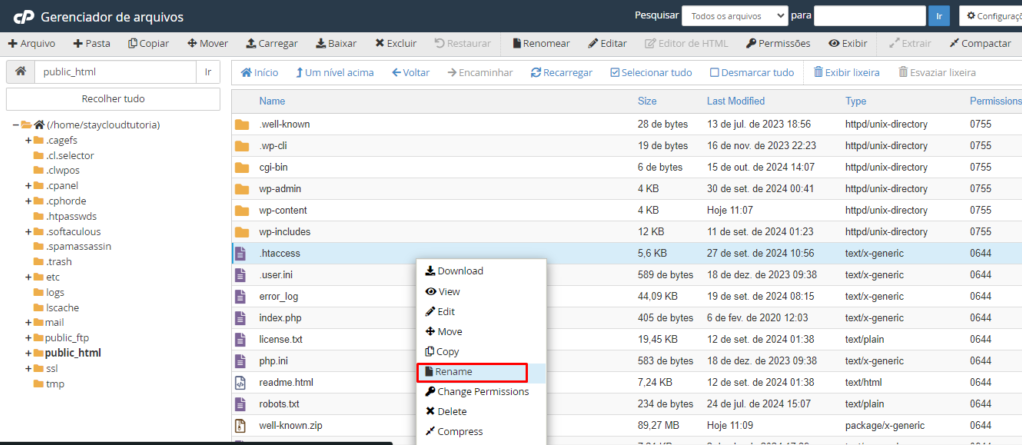Click Desmarcar tudo checkbox option

pos(751,73)
